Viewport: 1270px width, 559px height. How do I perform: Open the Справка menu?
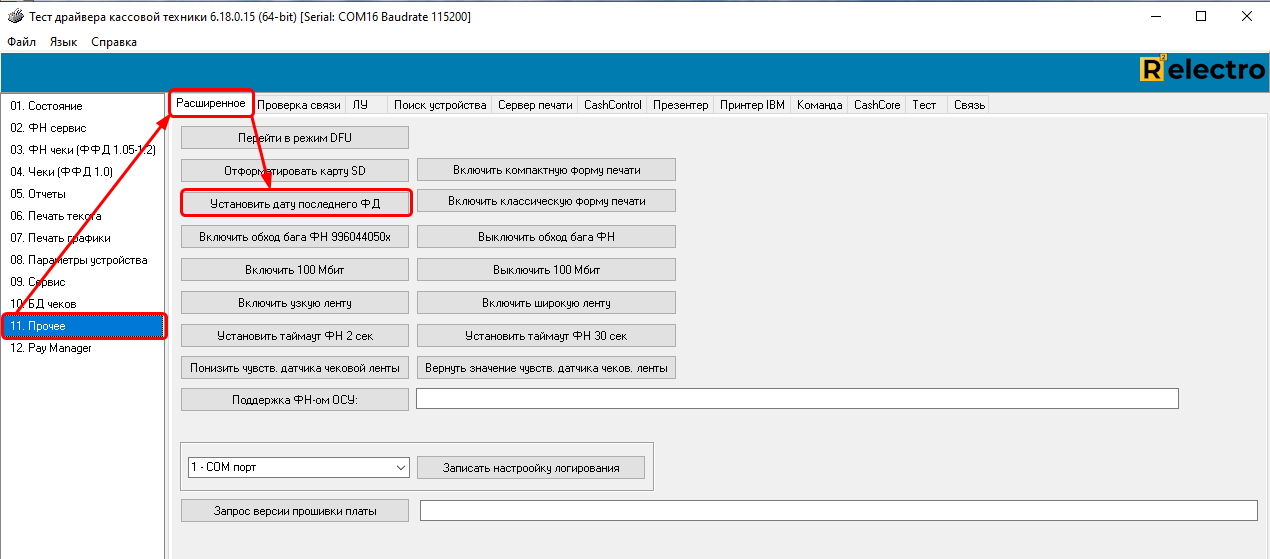pyautogui.click(x=114, y=42)
